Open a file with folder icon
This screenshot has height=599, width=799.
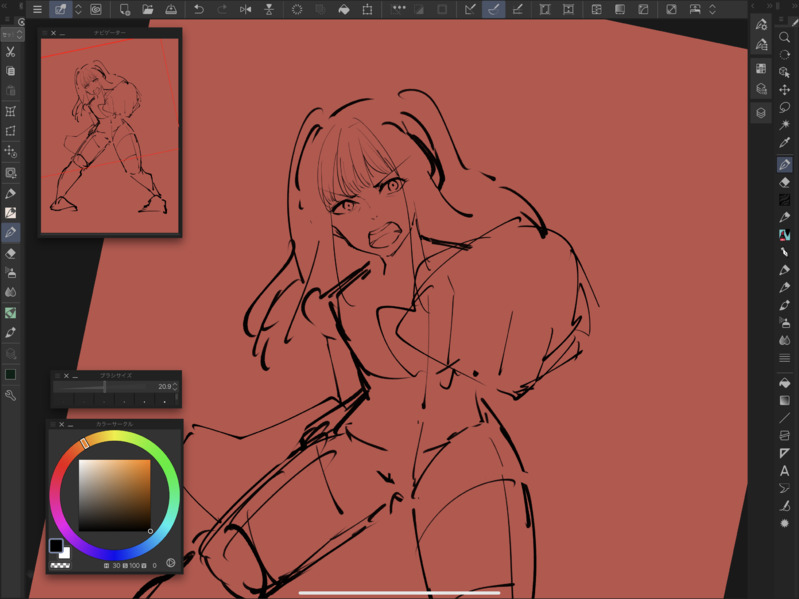pos(148,9)
